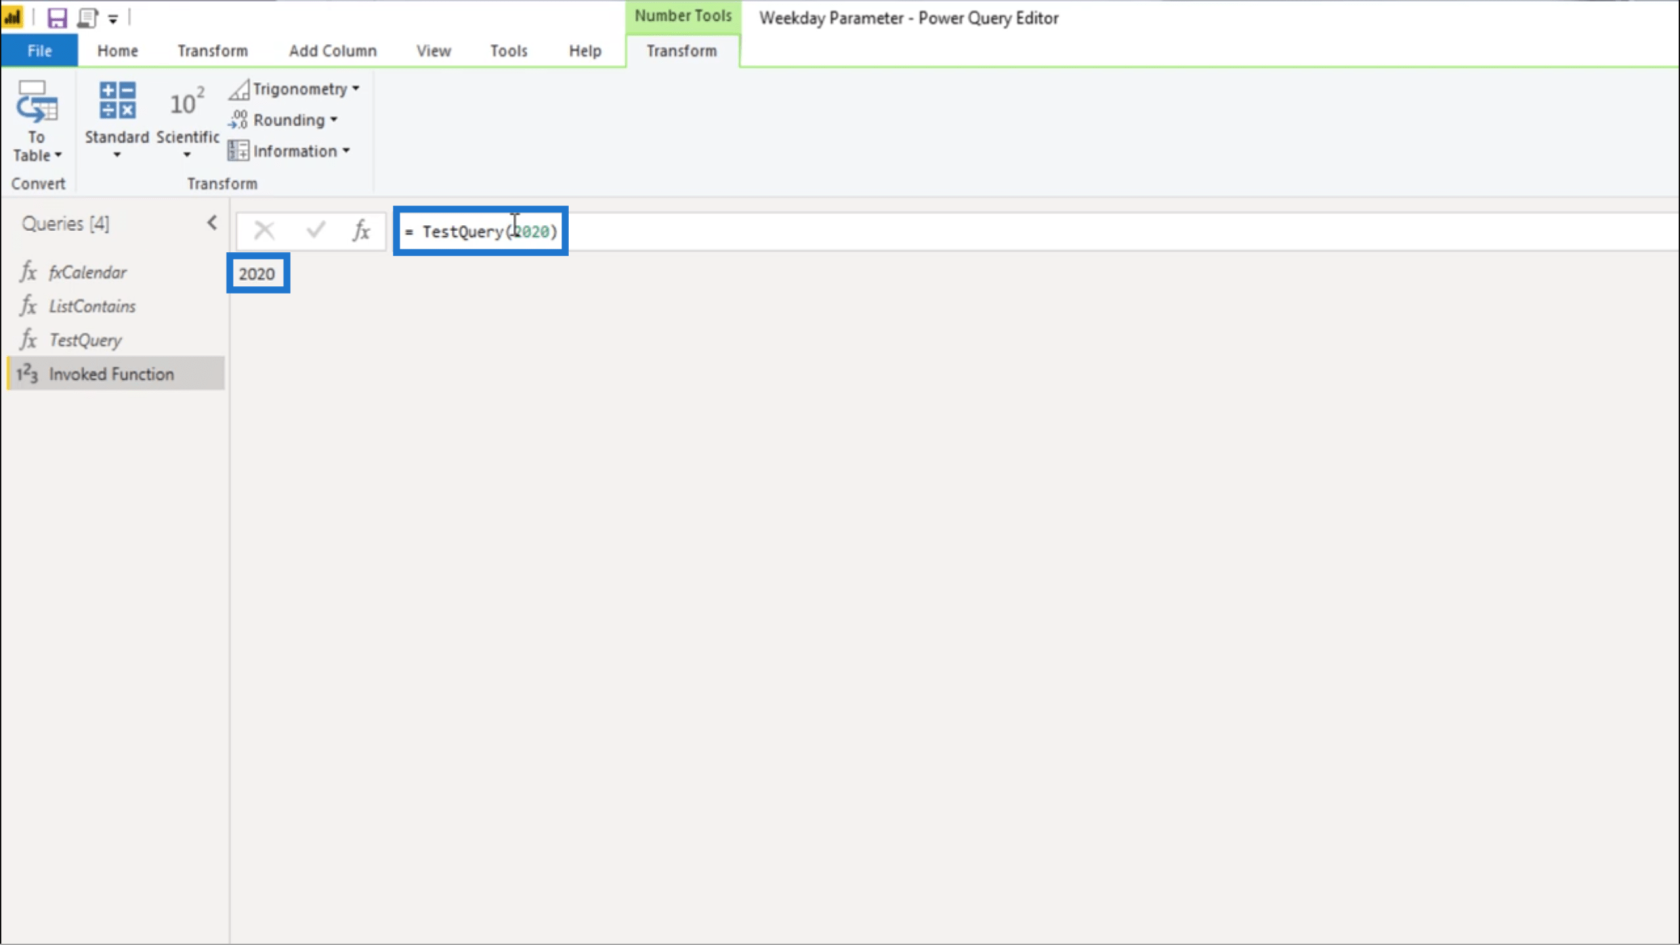
Task: Open the quick access toolbar dropdown arrow
Action: [x=113, y=19]
